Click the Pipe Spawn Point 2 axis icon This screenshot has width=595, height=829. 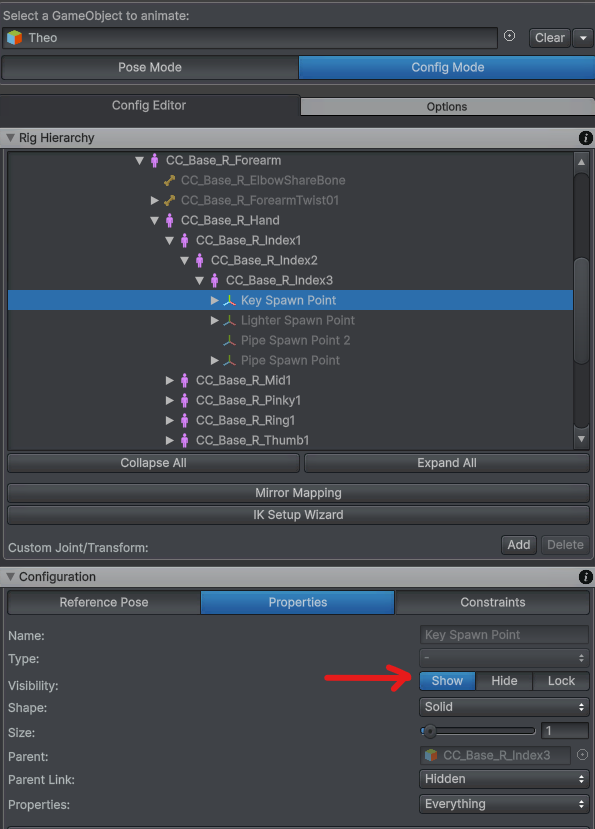[x=229, y=340]
